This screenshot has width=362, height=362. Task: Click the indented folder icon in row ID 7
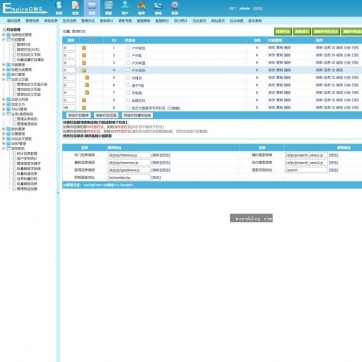point(87,93)
